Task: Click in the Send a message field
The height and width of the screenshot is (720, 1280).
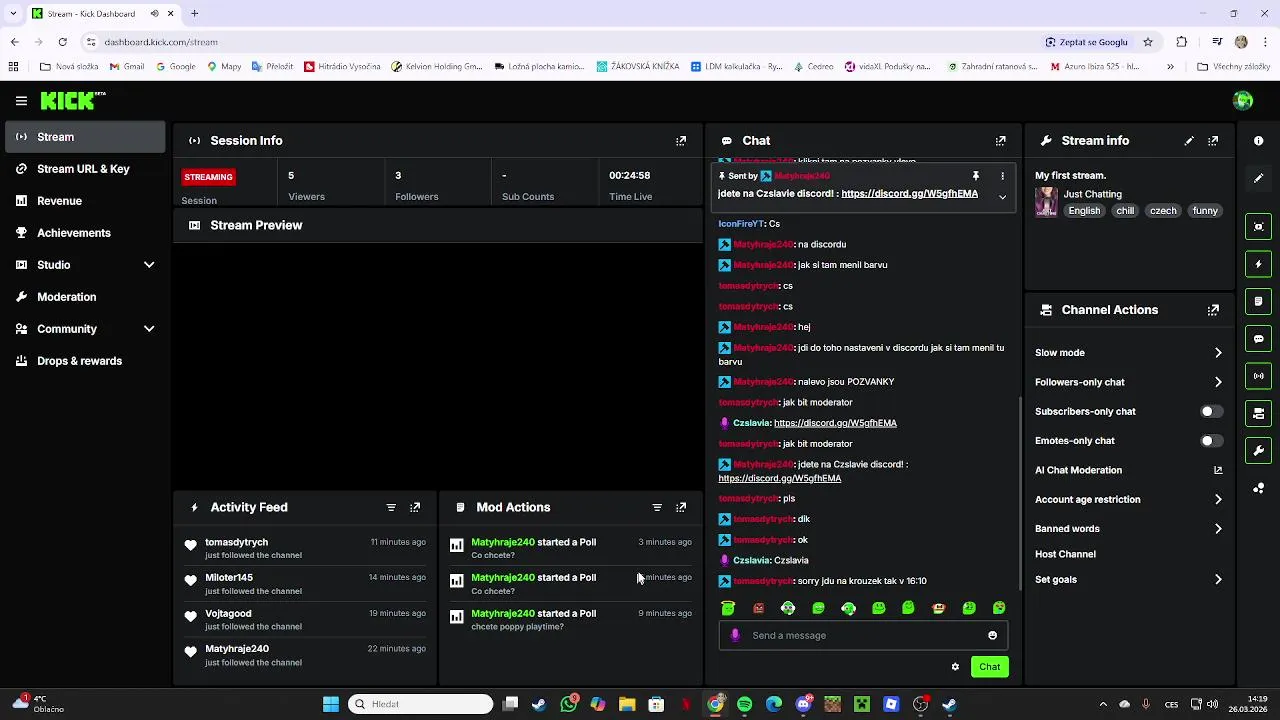Action: 862,635
